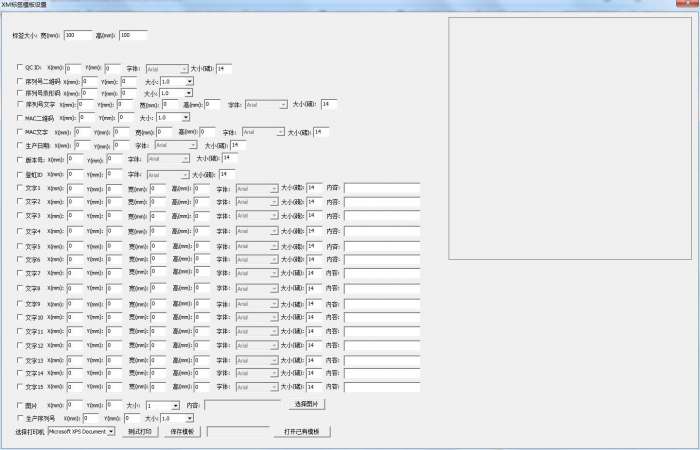700x450 pixels.
Task: Expand the 图片 size dropdown
Action: [x=162, y=405]
